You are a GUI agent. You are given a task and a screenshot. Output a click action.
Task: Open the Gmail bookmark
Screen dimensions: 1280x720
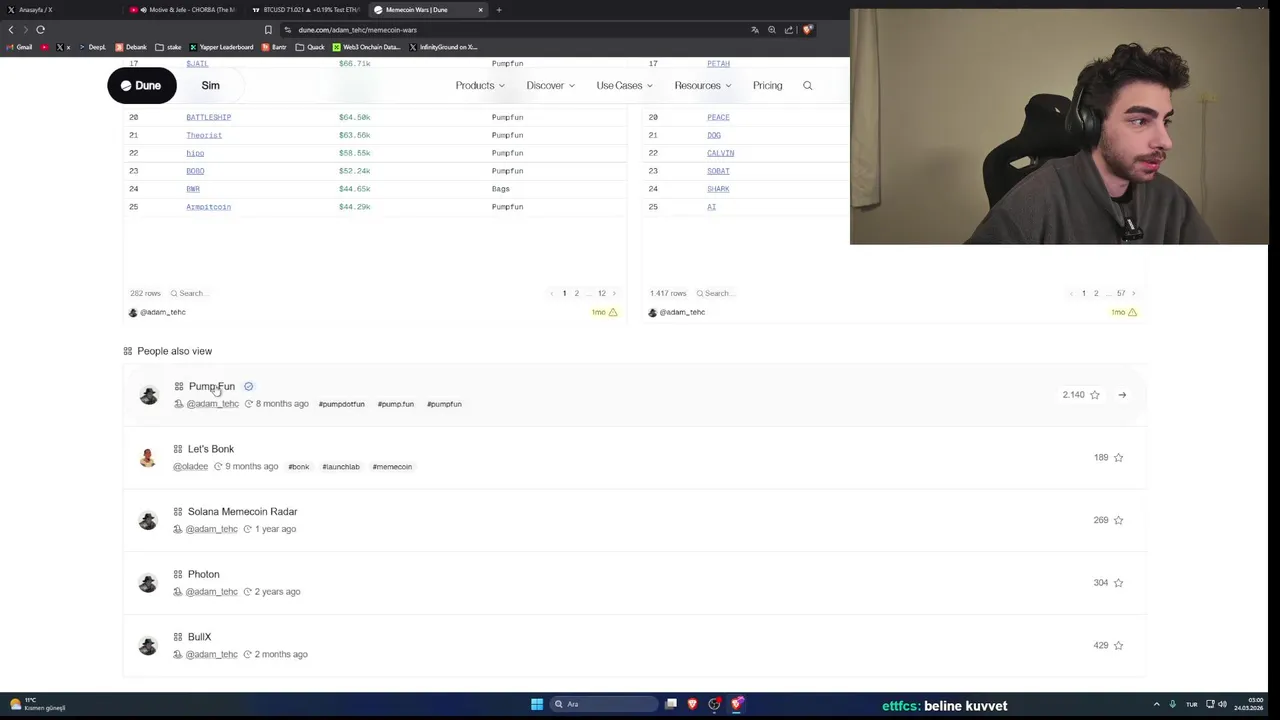[x=19, y=47]
